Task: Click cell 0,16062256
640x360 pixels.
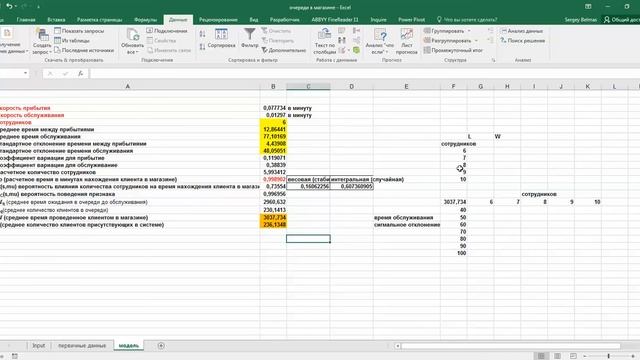Action: click(308, 186)
